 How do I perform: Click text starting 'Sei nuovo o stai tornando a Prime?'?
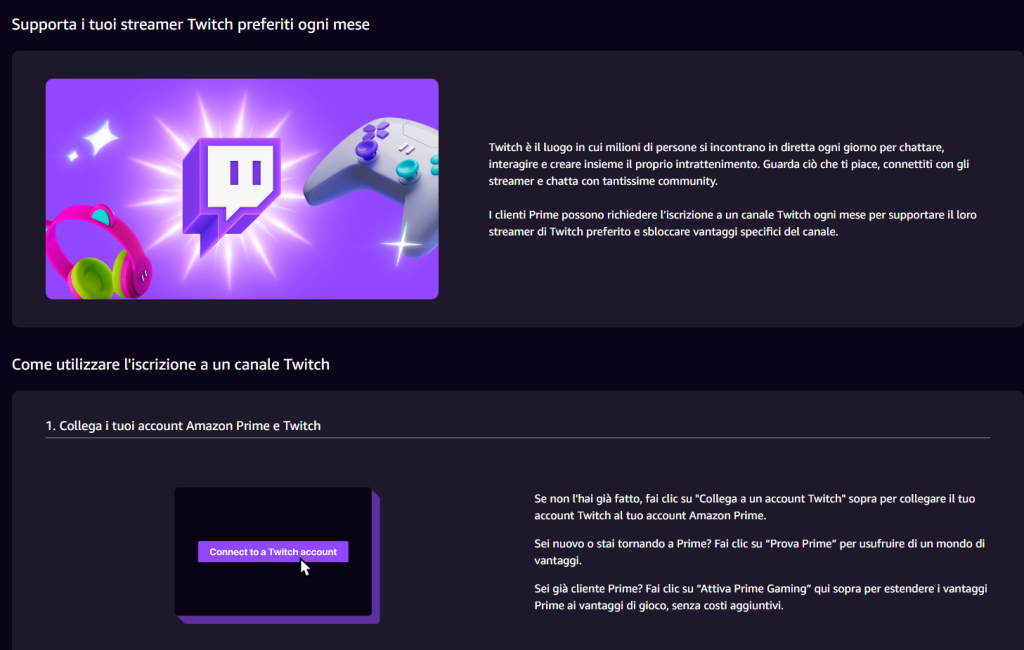coord(759,551)
